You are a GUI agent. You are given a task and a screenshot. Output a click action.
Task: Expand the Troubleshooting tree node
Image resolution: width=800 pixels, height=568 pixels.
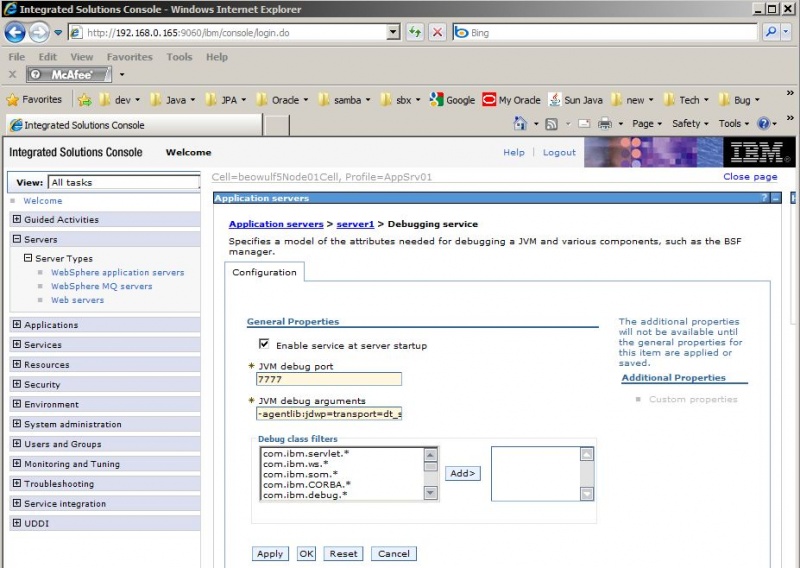[17, 483]
